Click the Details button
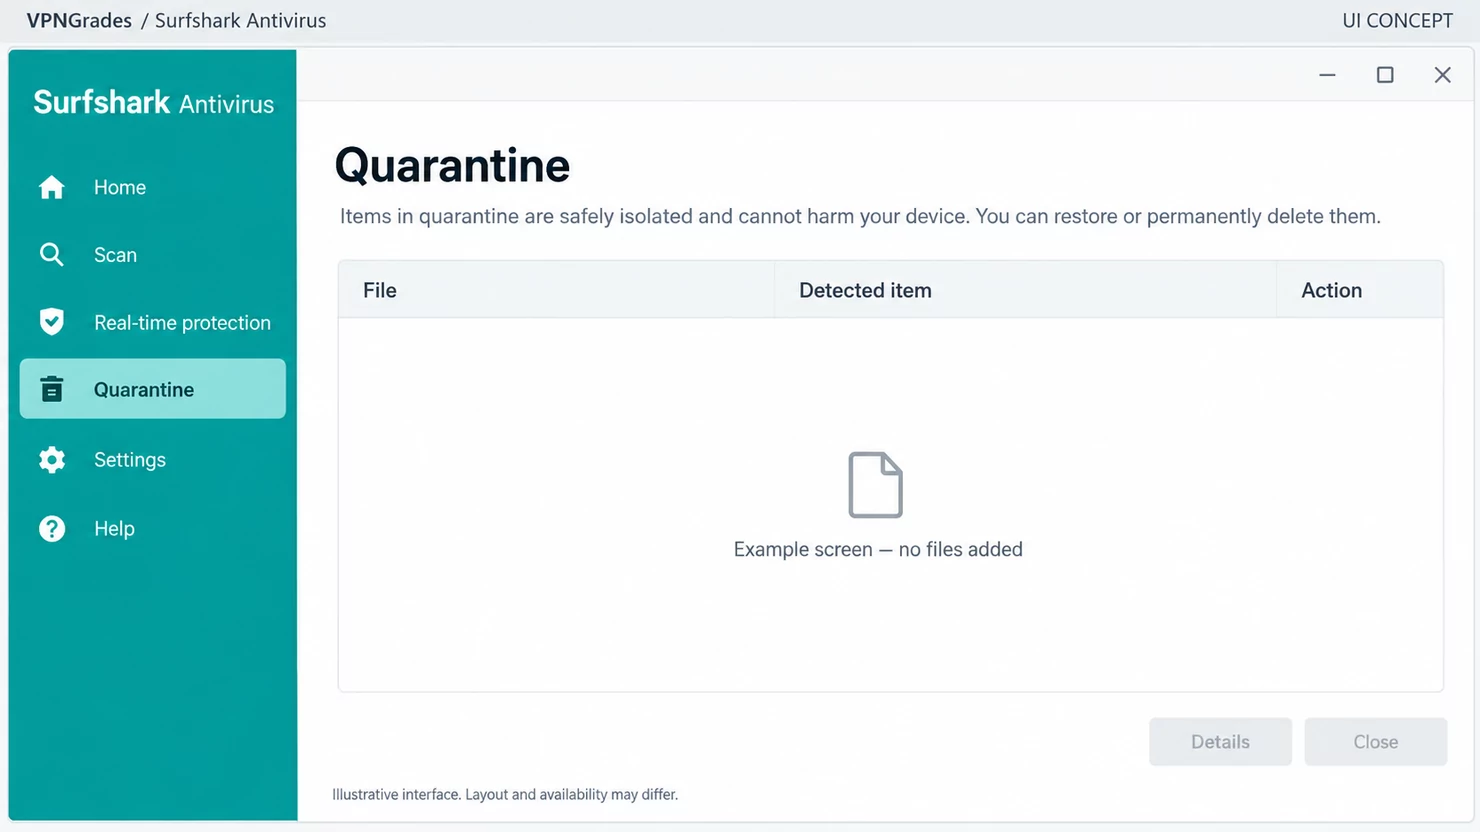The image size is (1480, 832). [1220, 742]
